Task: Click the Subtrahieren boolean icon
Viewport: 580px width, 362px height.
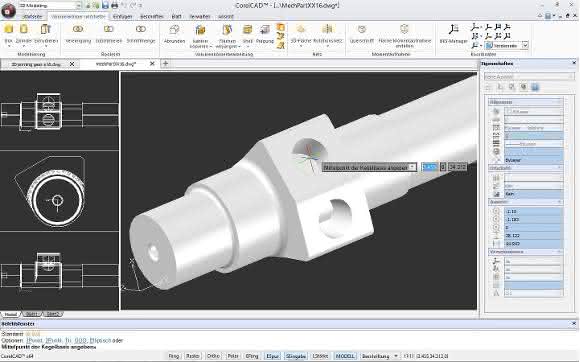Action: point(109,29)
